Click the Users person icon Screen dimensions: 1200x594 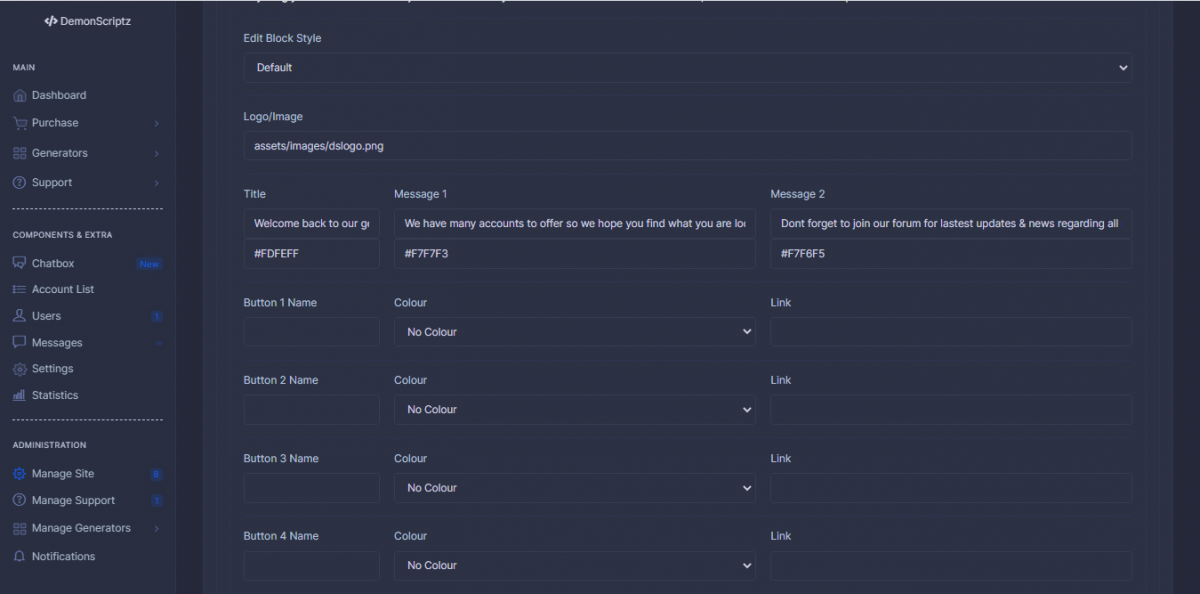click(20, 316)
